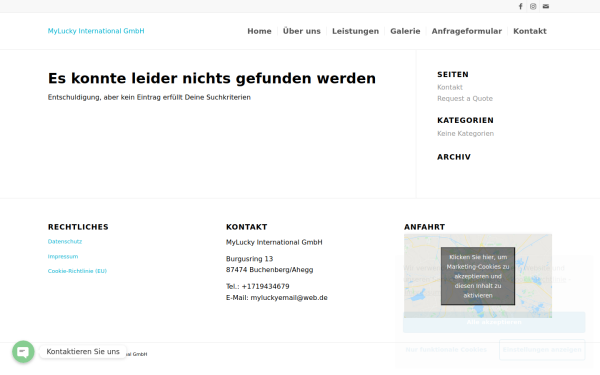Open Kontakt link under Seiten
The height and width of the screenshot is (375, 600).
coord(450,87)
